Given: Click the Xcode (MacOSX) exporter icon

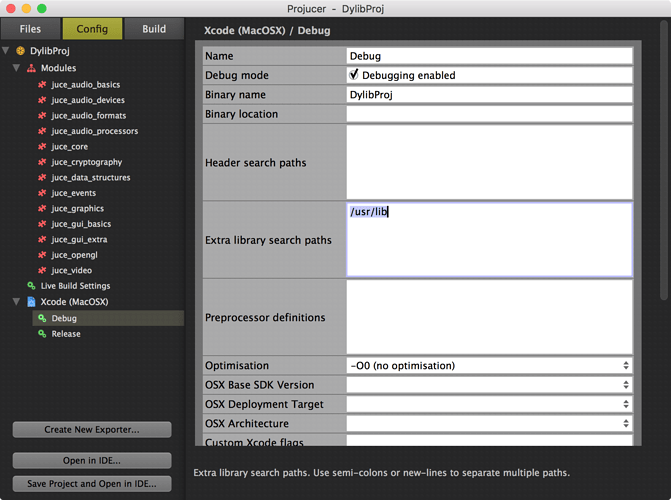Looking at the screenshot, I should pyautogui.click(x=31, y=302).
